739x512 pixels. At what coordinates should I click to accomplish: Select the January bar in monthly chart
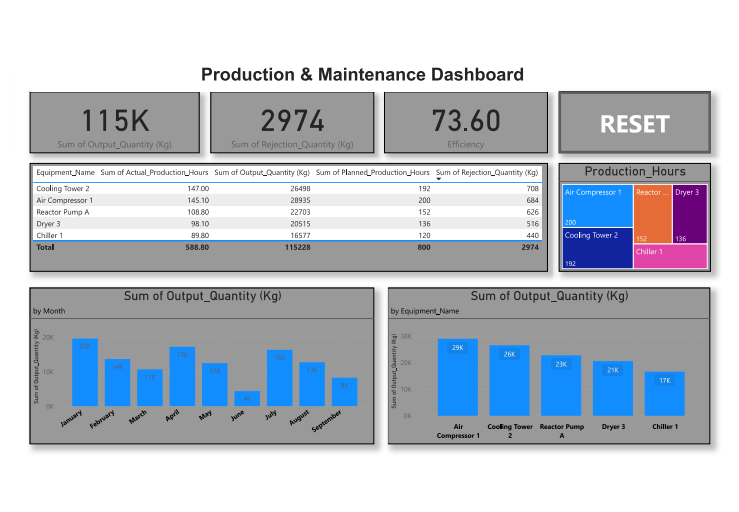pyautogui.click(x=85, y=372)
